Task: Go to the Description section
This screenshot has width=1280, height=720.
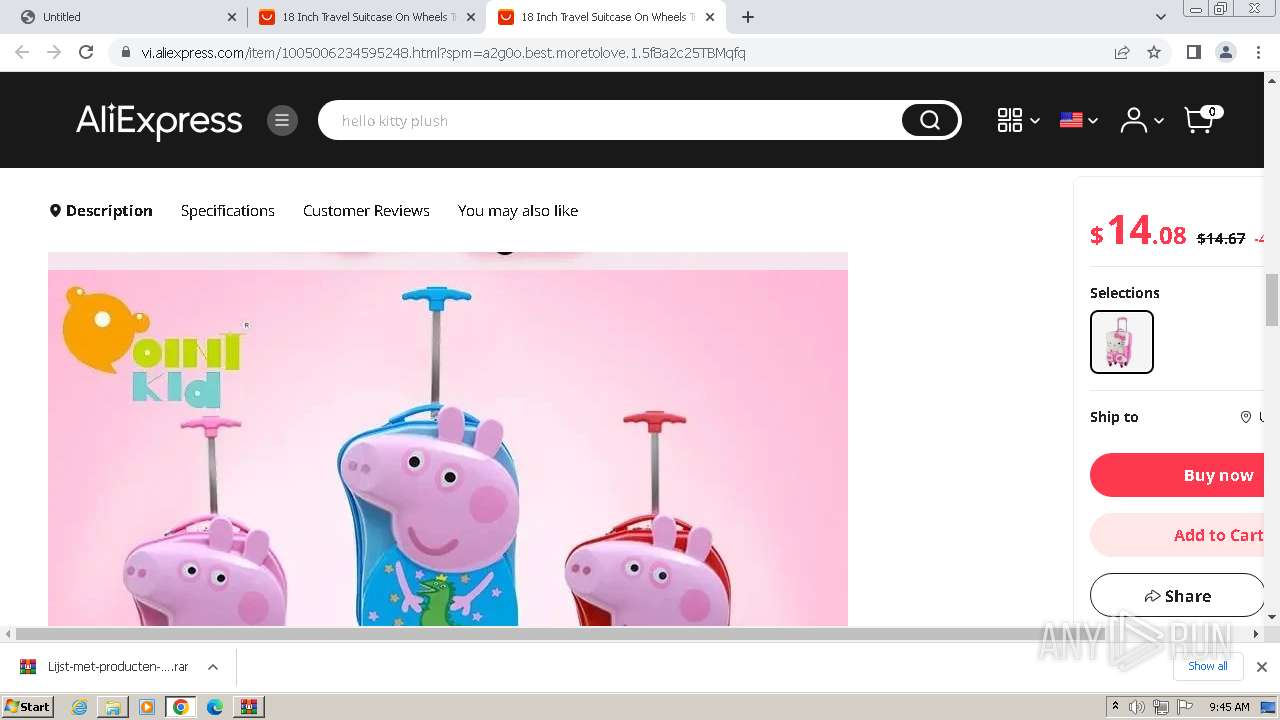Action: [101, 210]
